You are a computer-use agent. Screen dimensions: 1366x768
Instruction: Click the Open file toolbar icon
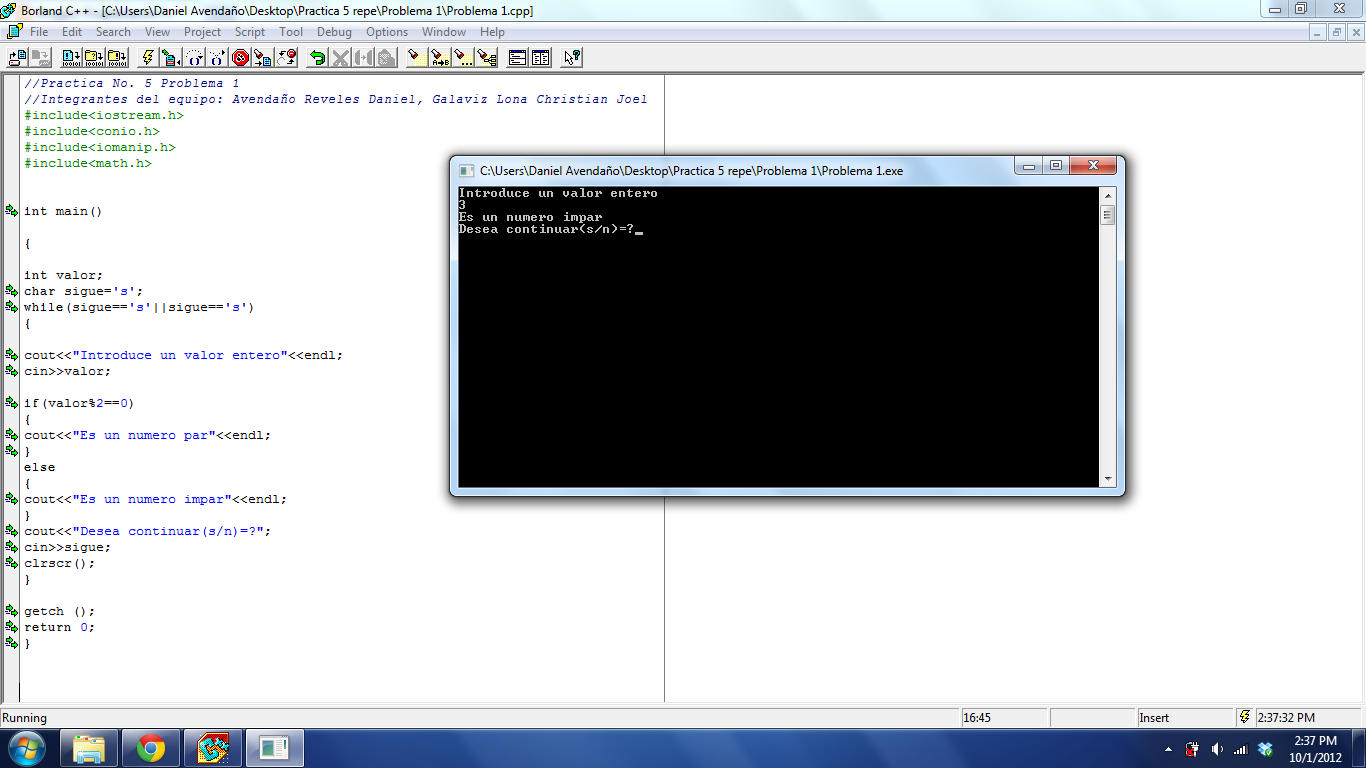point(18,58)
